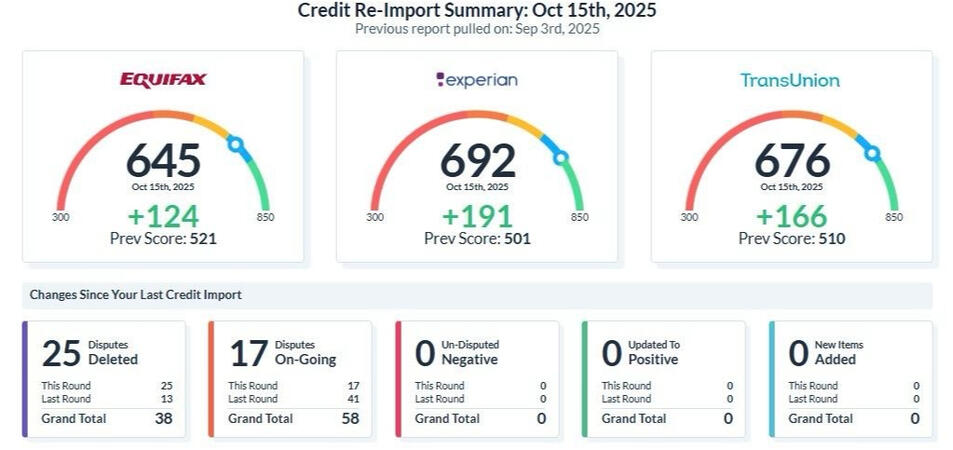Image resolution: width=953 pixels, height=450 pixels.
Task: Click the Equifax gauge score marker
Action: click(x=236, y=145)
